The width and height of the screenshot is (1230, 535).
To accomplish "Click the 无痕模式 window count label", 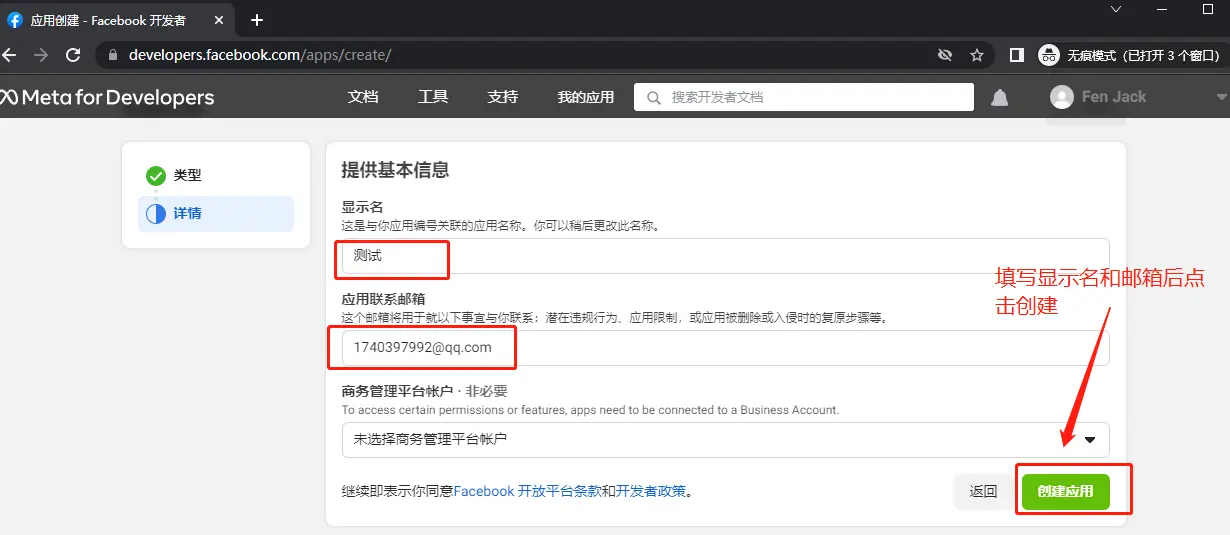I will click(1143, 55).
